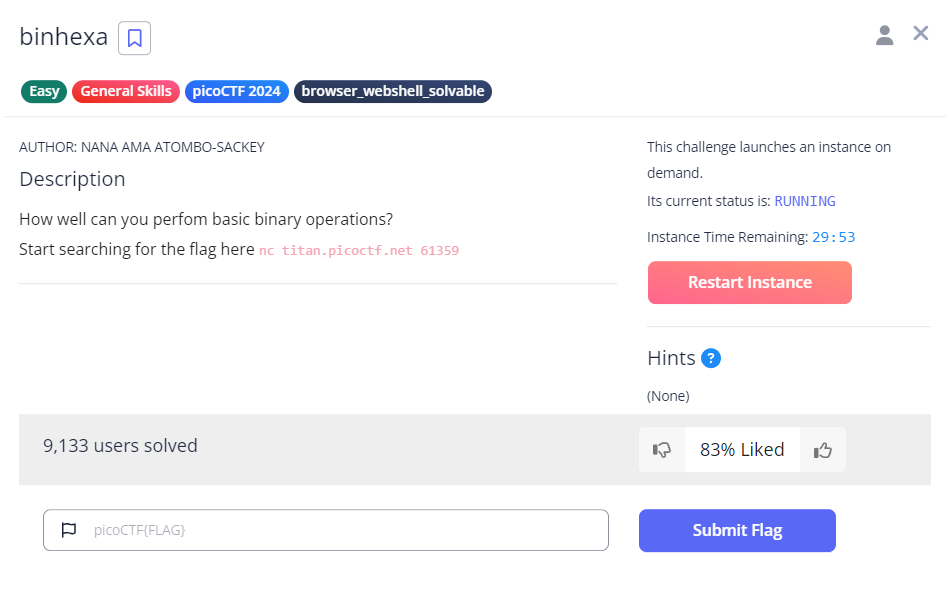
Task: Click the binhexa challenge title
Action: [x=63, y=38]
